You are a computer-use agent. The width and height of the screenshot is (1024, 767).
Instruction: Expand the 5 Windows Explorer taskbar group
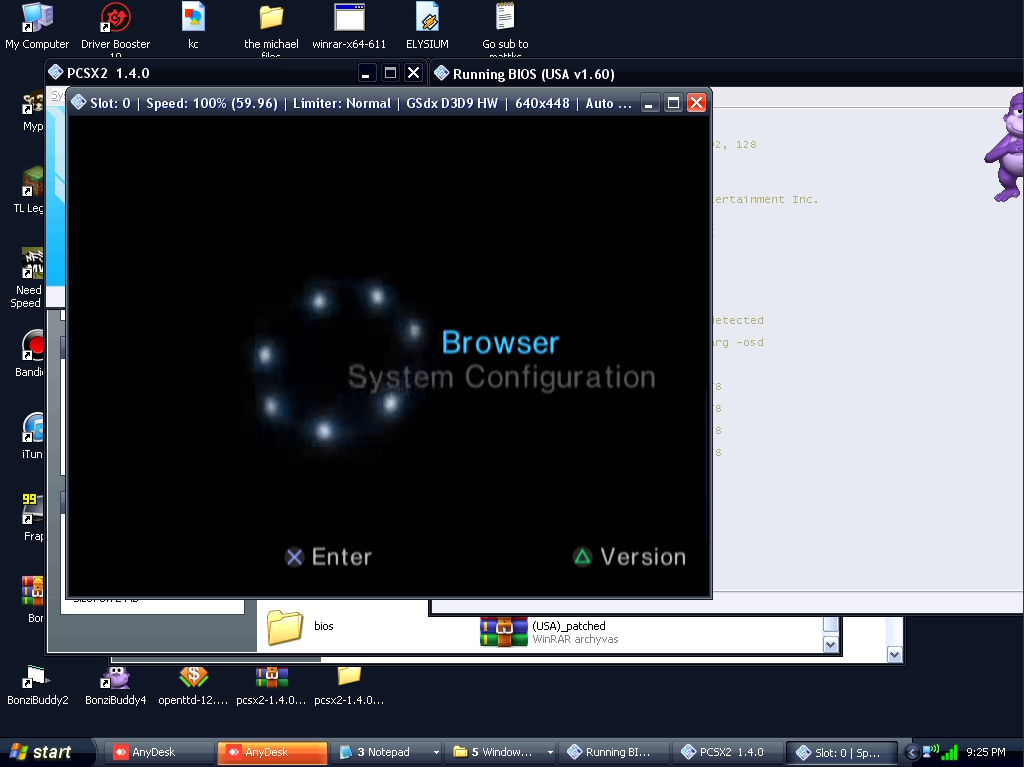[500, 752]
